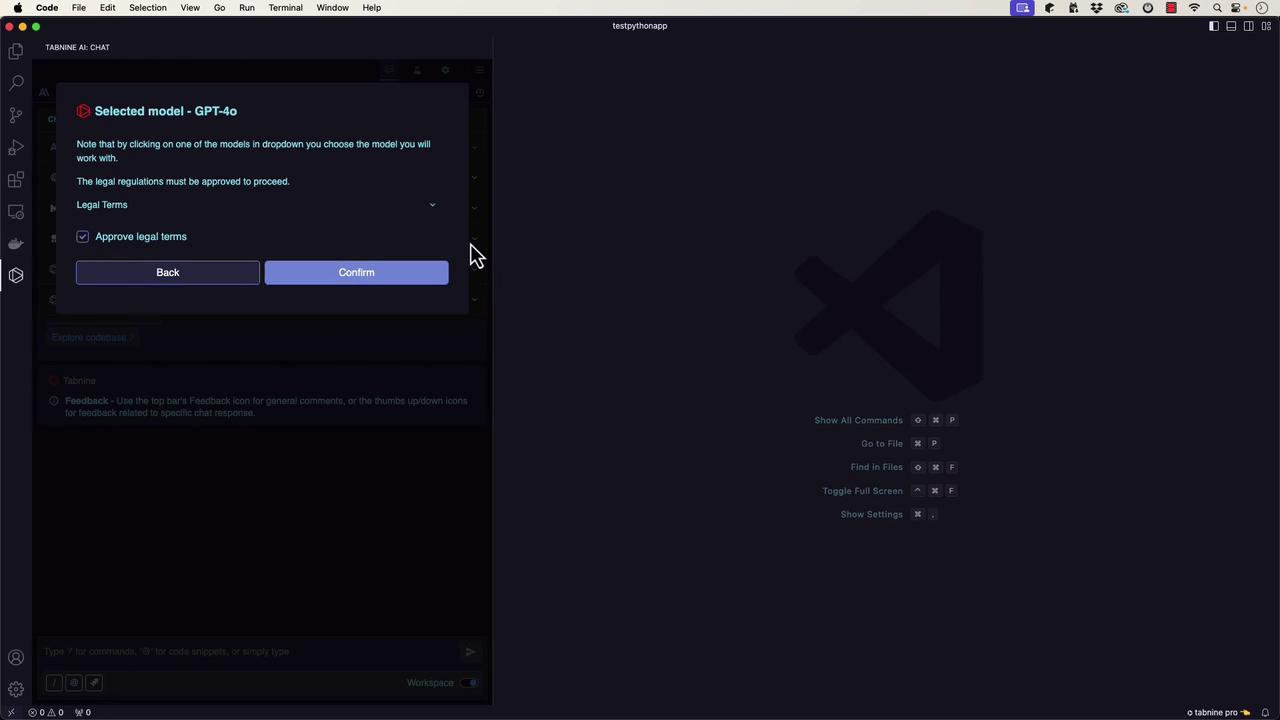Click the Show Settings hint
This screenshot has width=1280, height=720.
coord(872,515)
